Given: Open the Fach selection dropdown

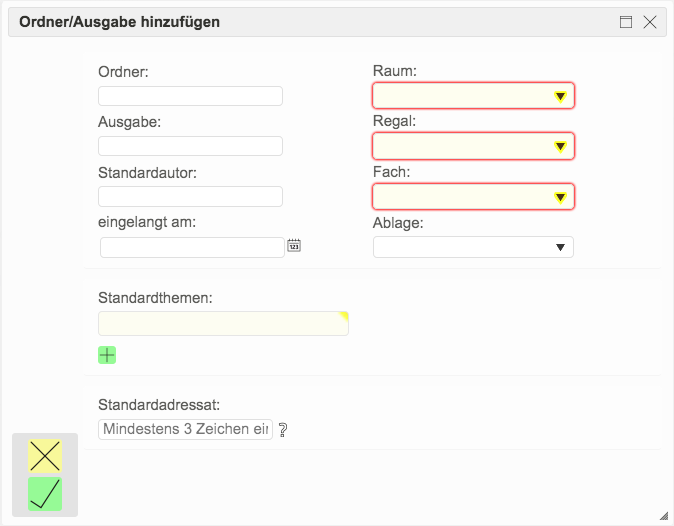Looking at the screenshot, I should pyautogui.click(x=473, y=197).
